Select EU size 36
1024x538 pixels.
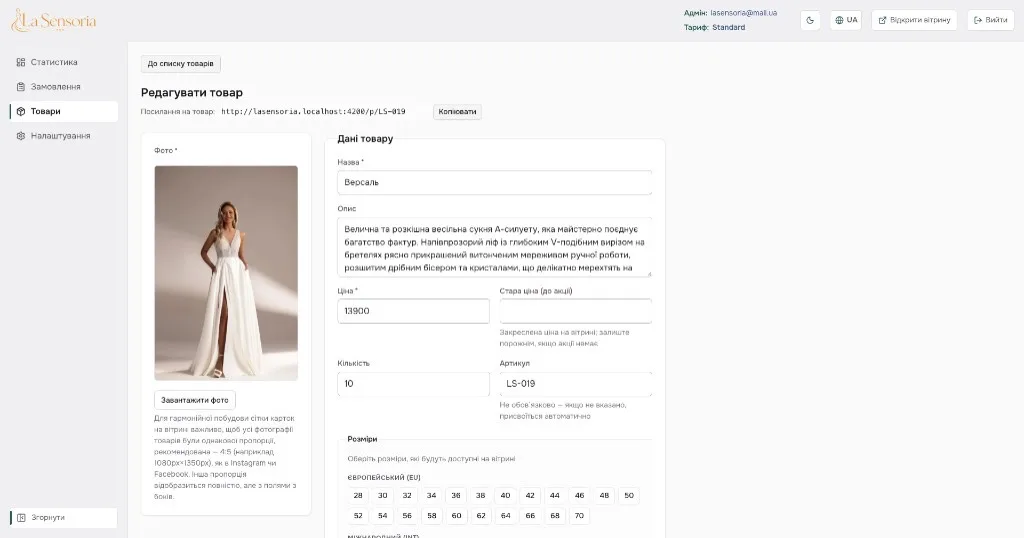click(x=456, y=496)
